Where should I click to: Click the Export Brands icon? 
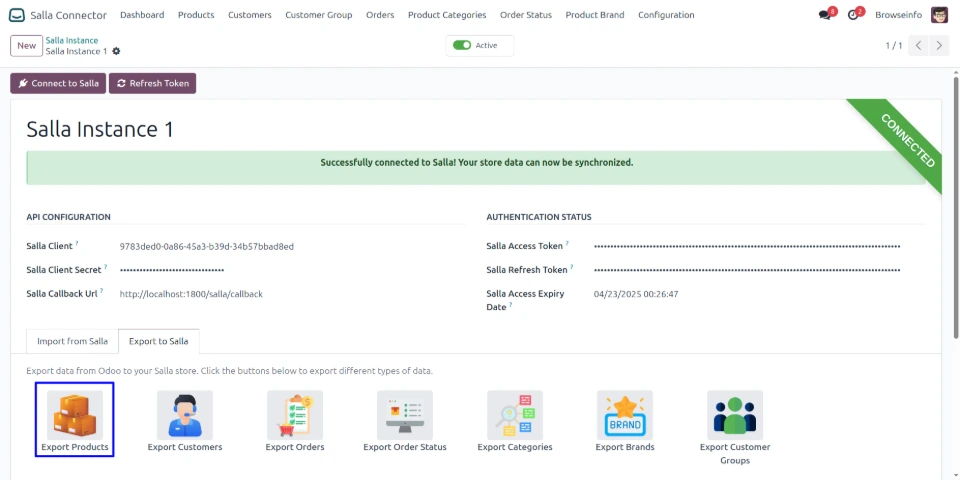[x=625, y=414]
